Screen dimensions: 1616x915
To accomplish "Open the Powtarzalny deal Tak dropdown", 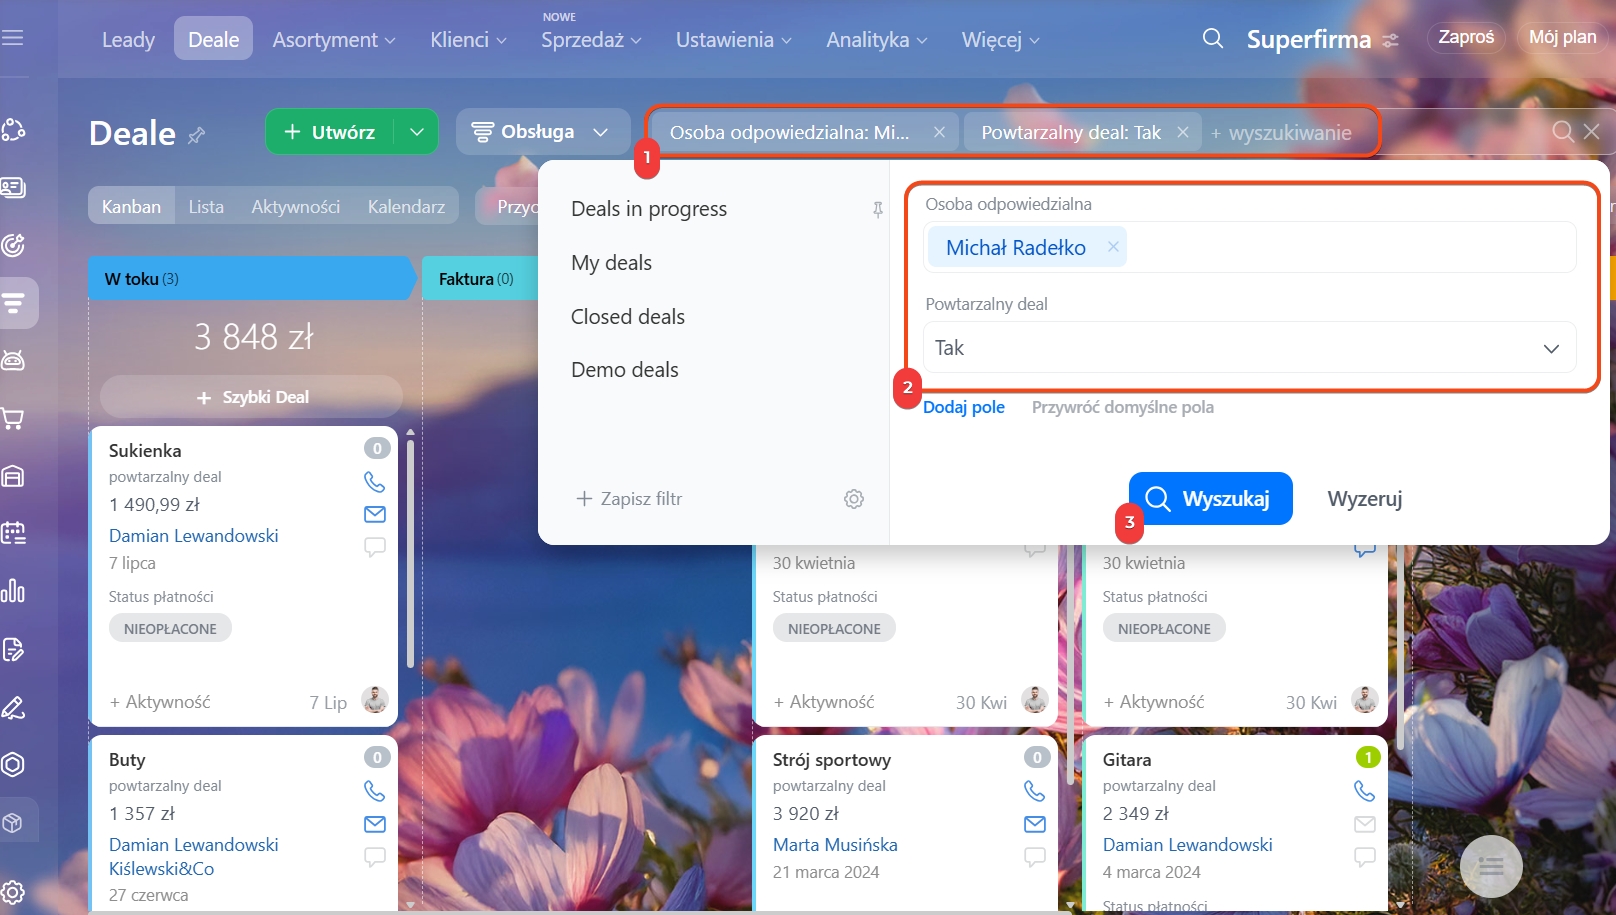I will pos(1249,348).
